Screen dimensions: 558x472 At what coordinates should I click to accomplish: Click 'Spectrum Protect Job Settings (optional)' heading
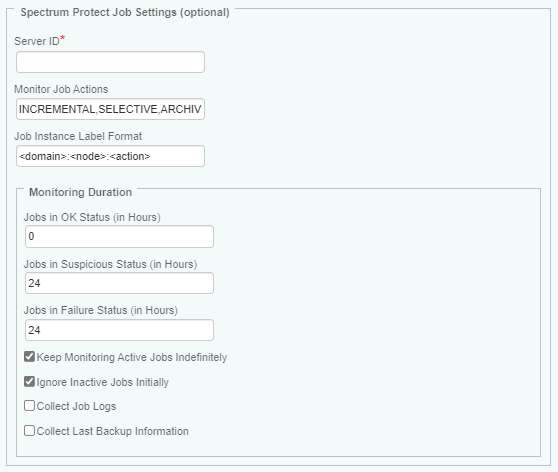point(125,12)
